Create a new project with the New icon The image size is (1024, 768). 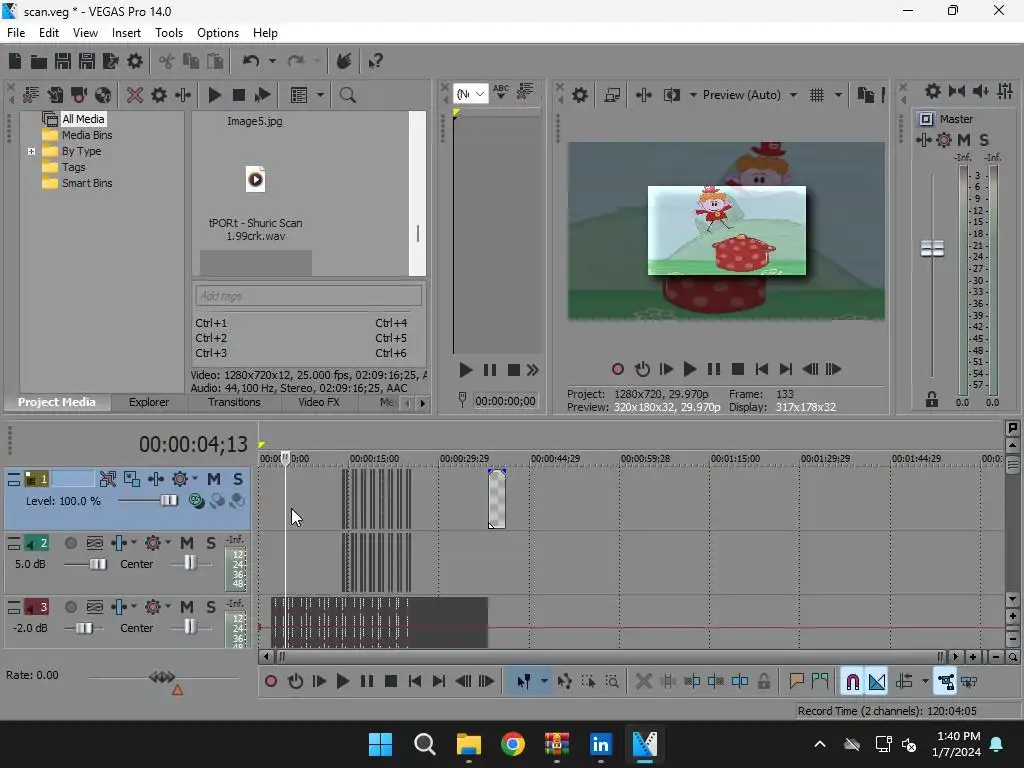click(x=14, y=61)
